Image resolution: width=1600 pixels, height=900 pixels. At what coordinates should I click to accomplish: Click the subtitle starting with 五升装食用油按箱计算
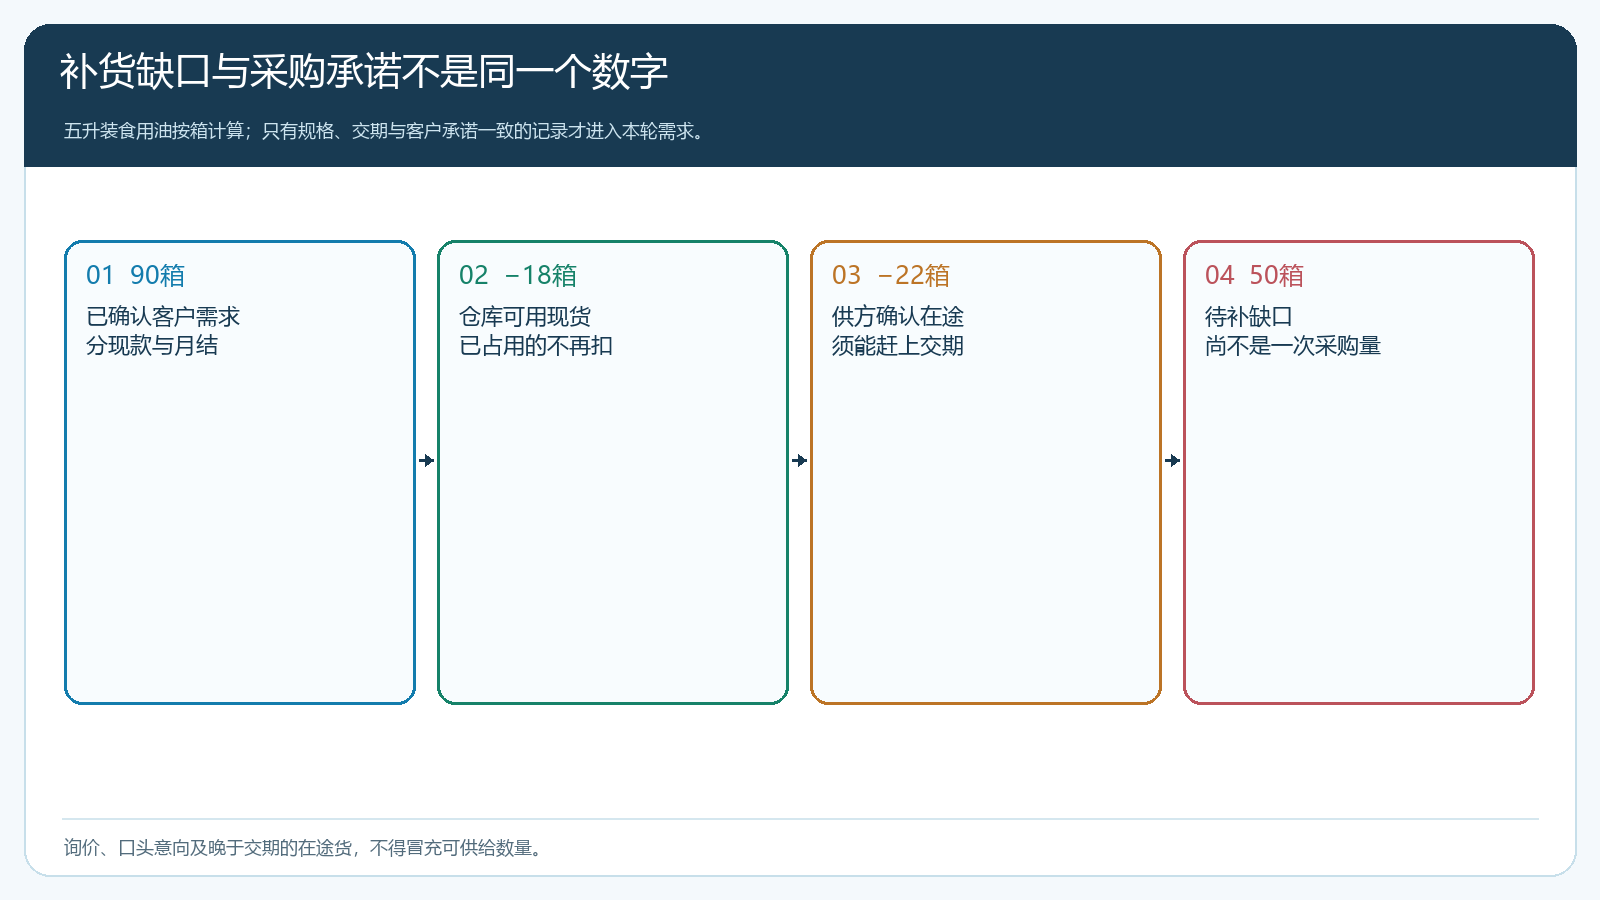(387, 131)
